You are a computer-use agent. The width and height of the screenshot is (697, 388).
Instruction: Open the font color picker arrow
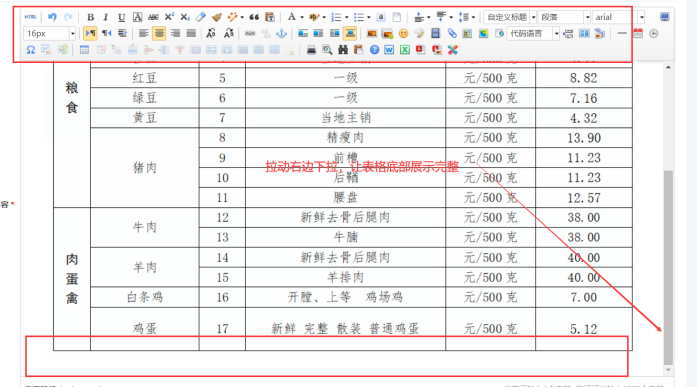[x=301, y=17]
